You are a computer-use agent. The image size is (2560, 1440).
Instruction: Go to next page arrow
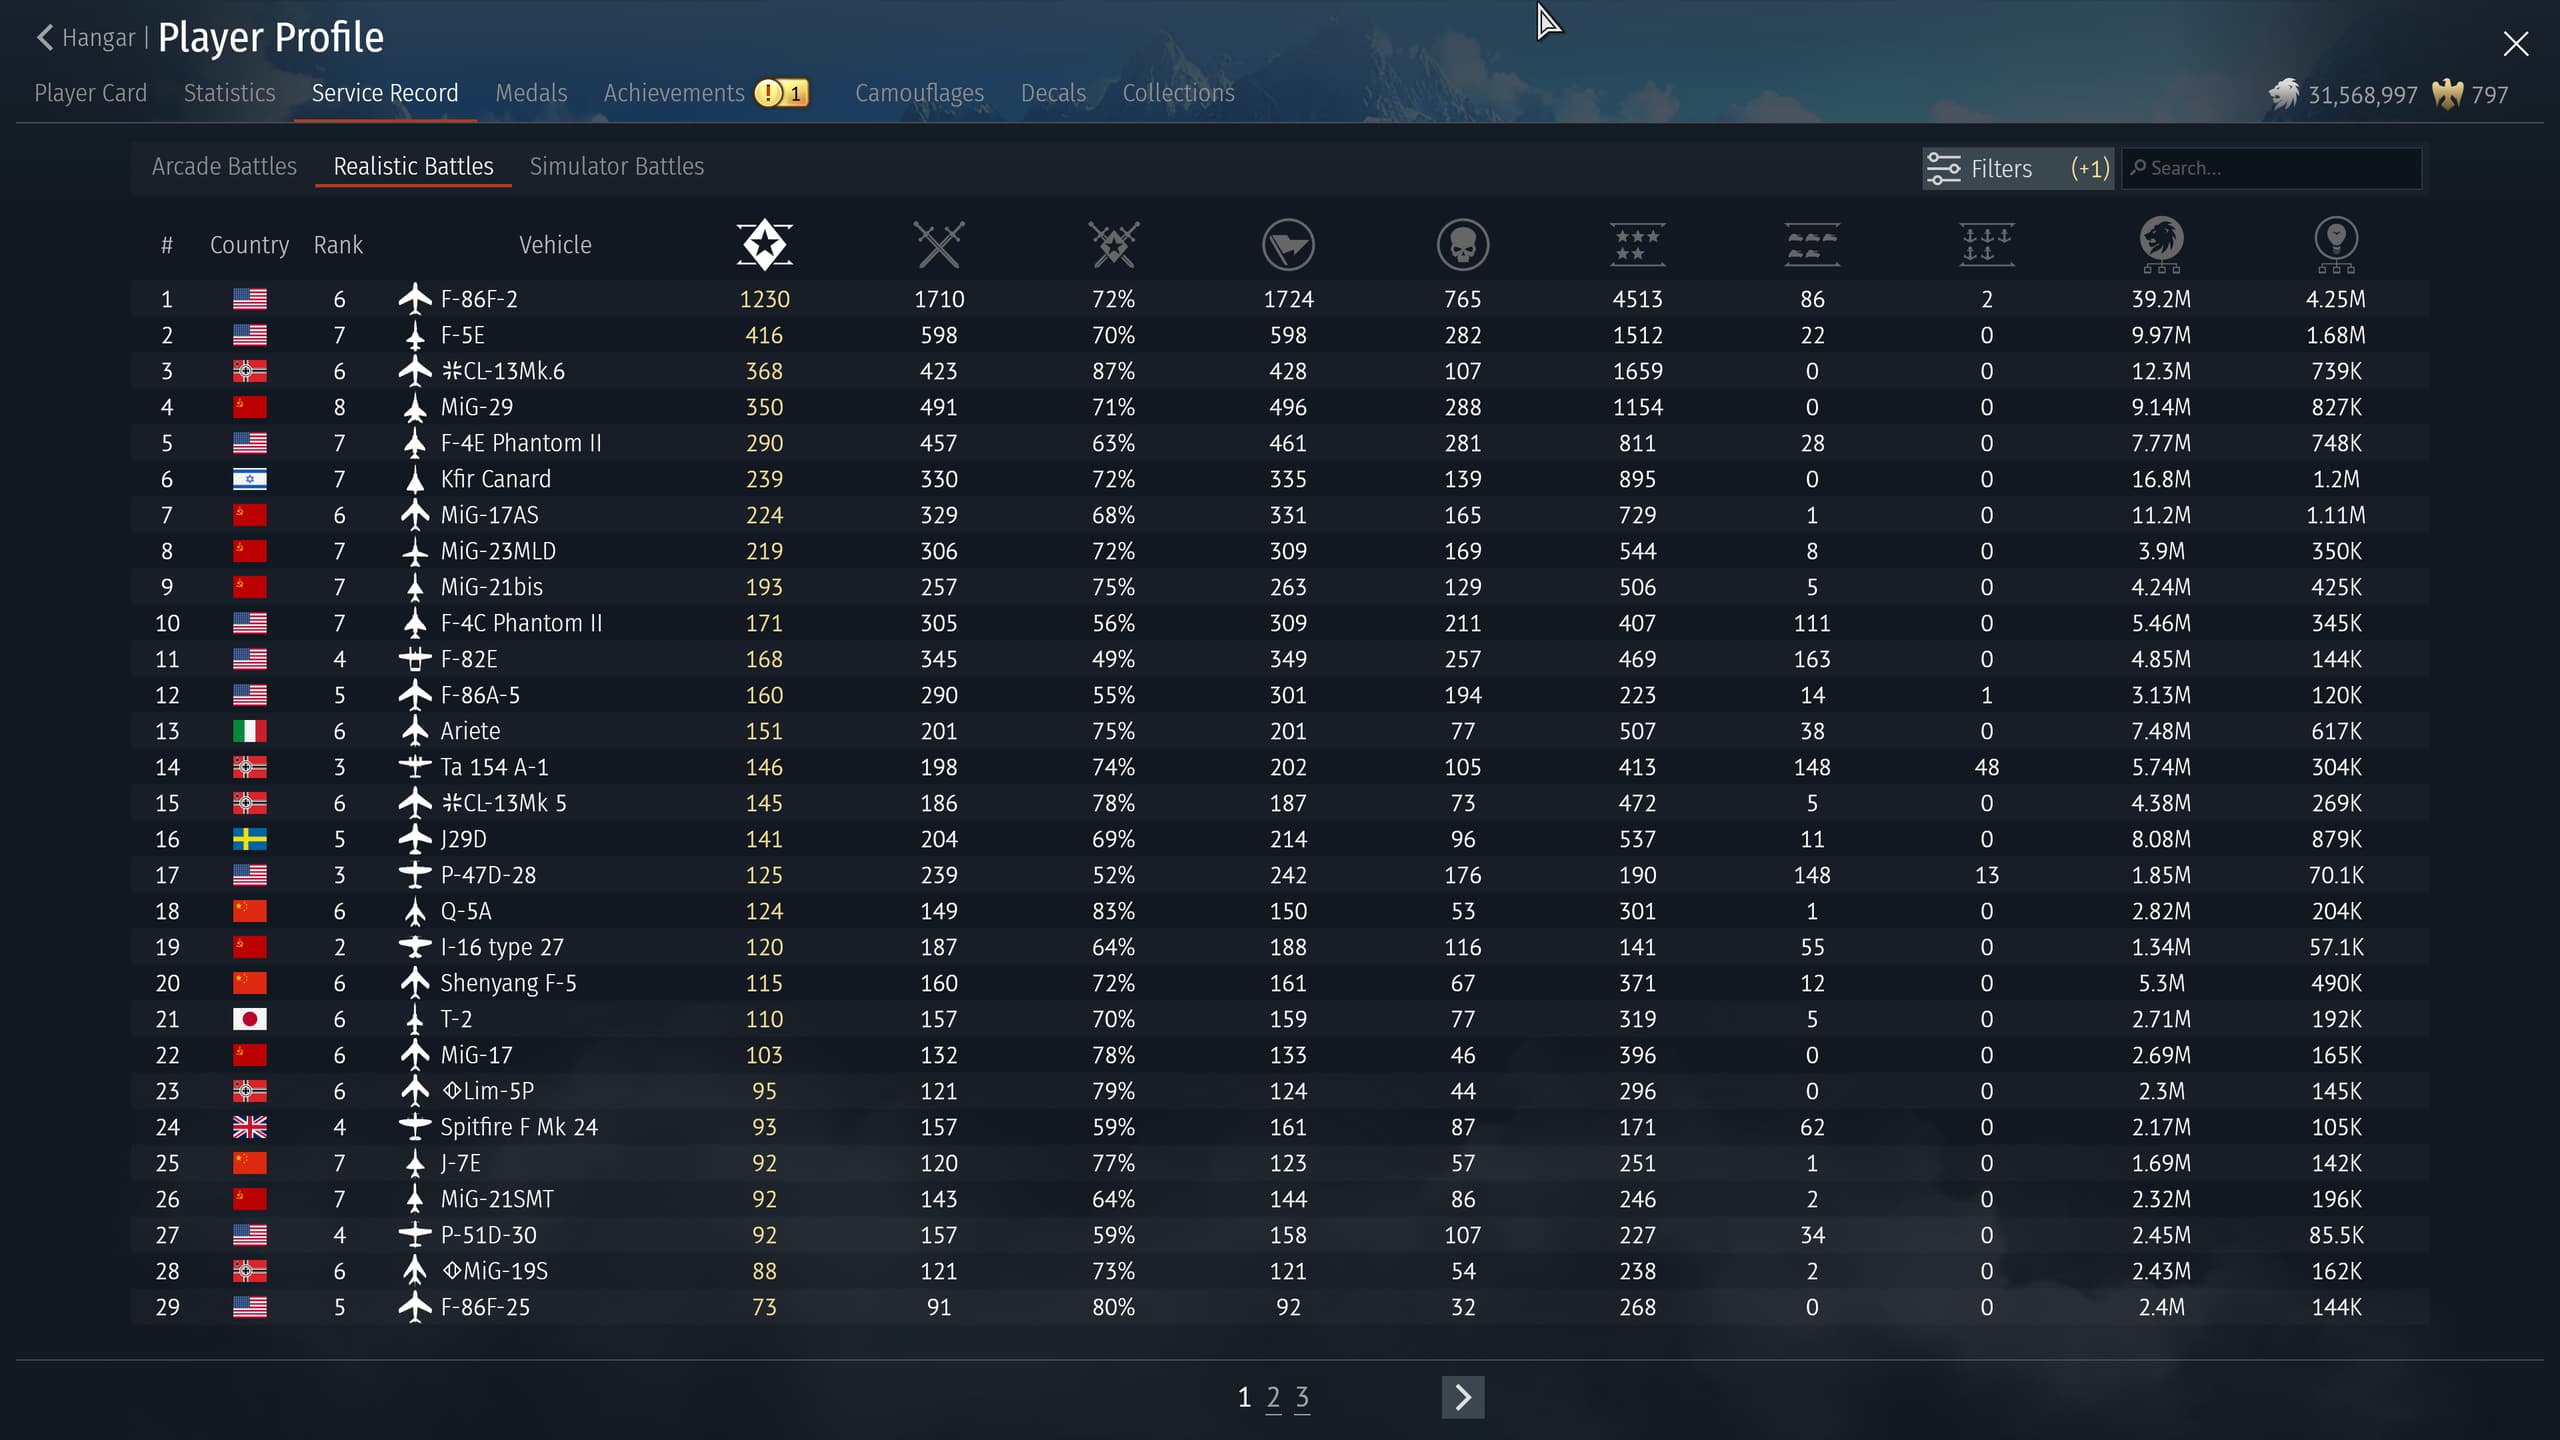coord(1462,1397)
